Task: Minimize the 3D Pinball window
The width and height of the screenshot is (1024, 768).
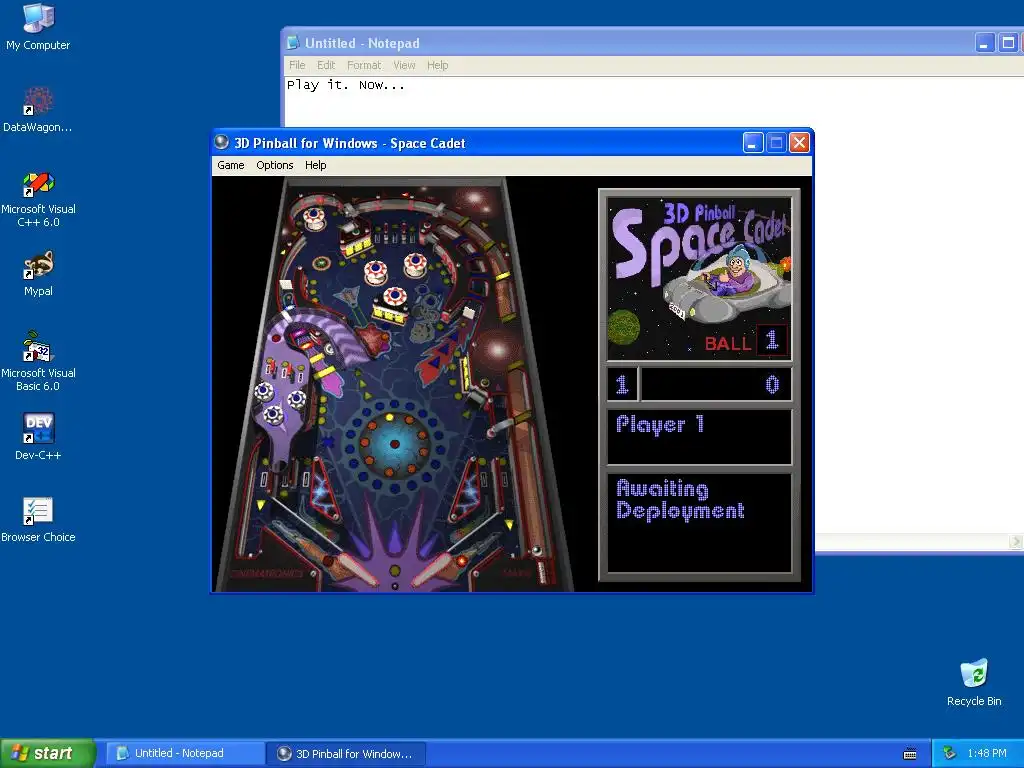Action: tap(753, 142)
